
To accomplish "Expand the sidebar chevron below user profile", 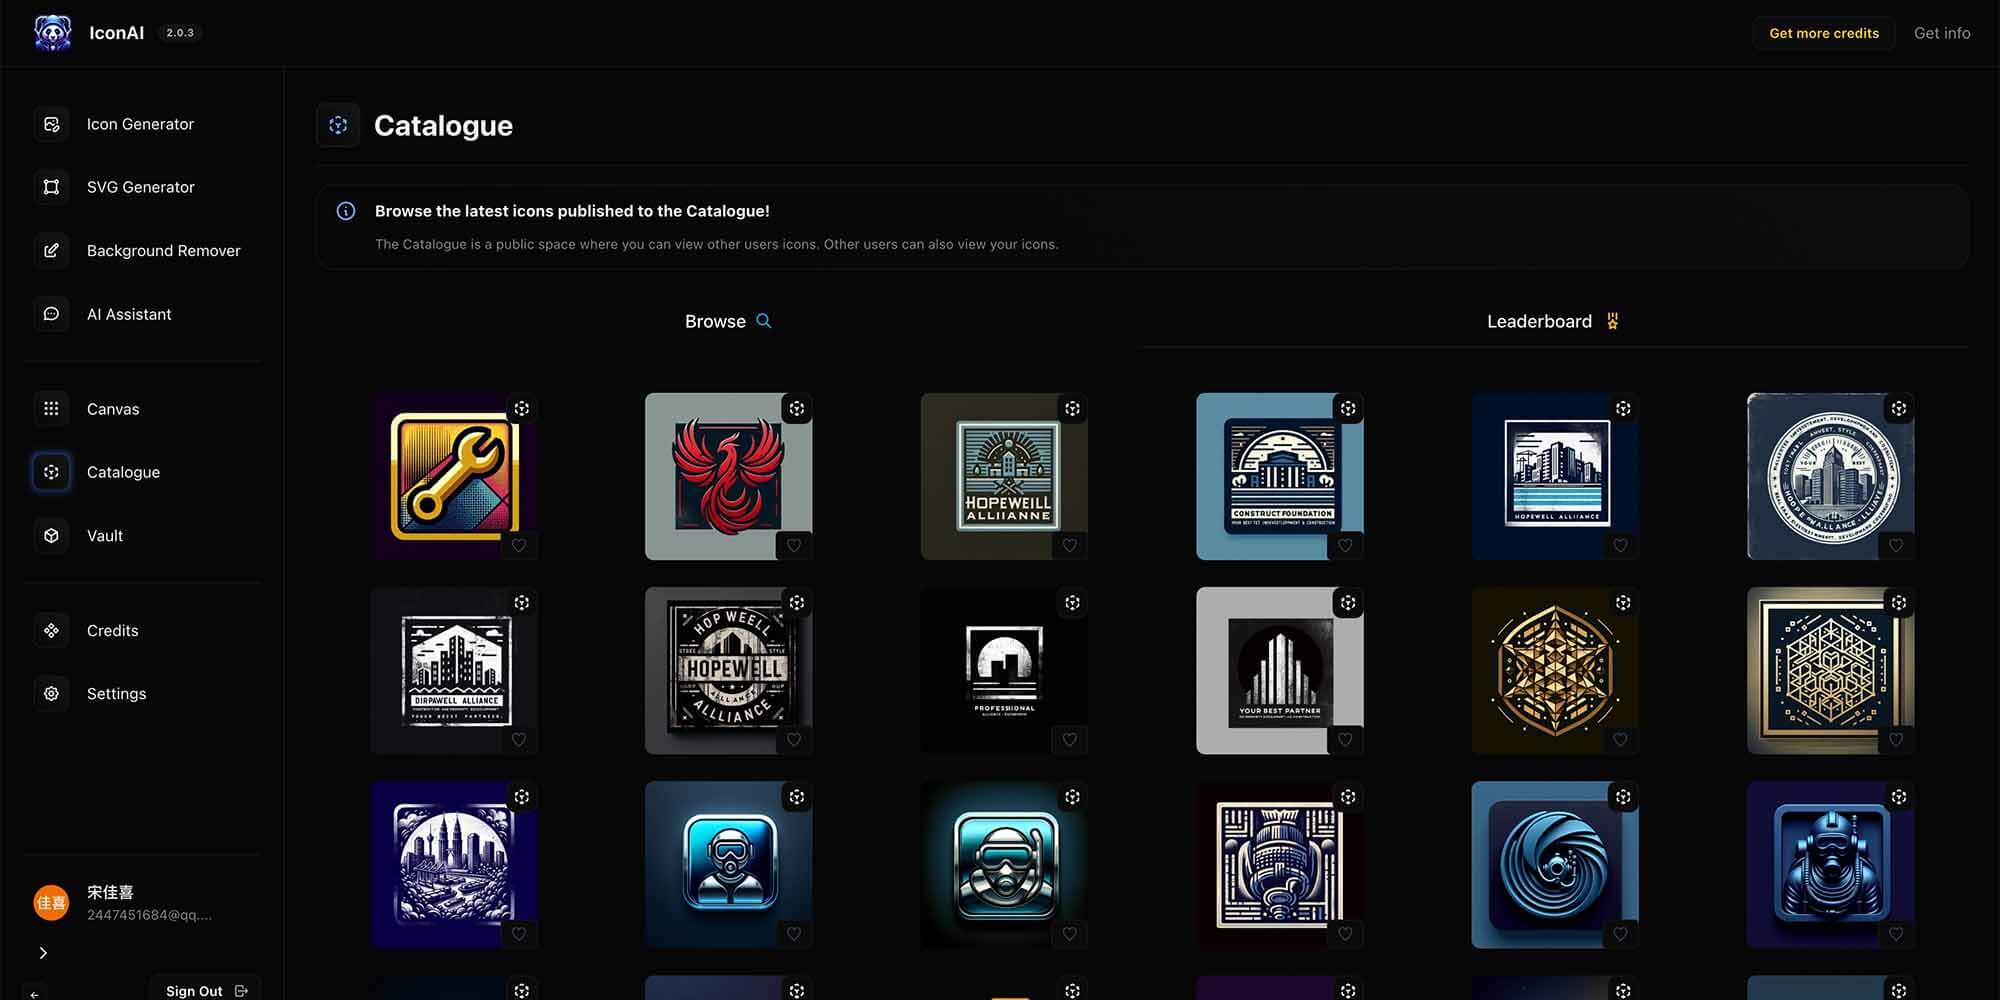I will 43,953.
